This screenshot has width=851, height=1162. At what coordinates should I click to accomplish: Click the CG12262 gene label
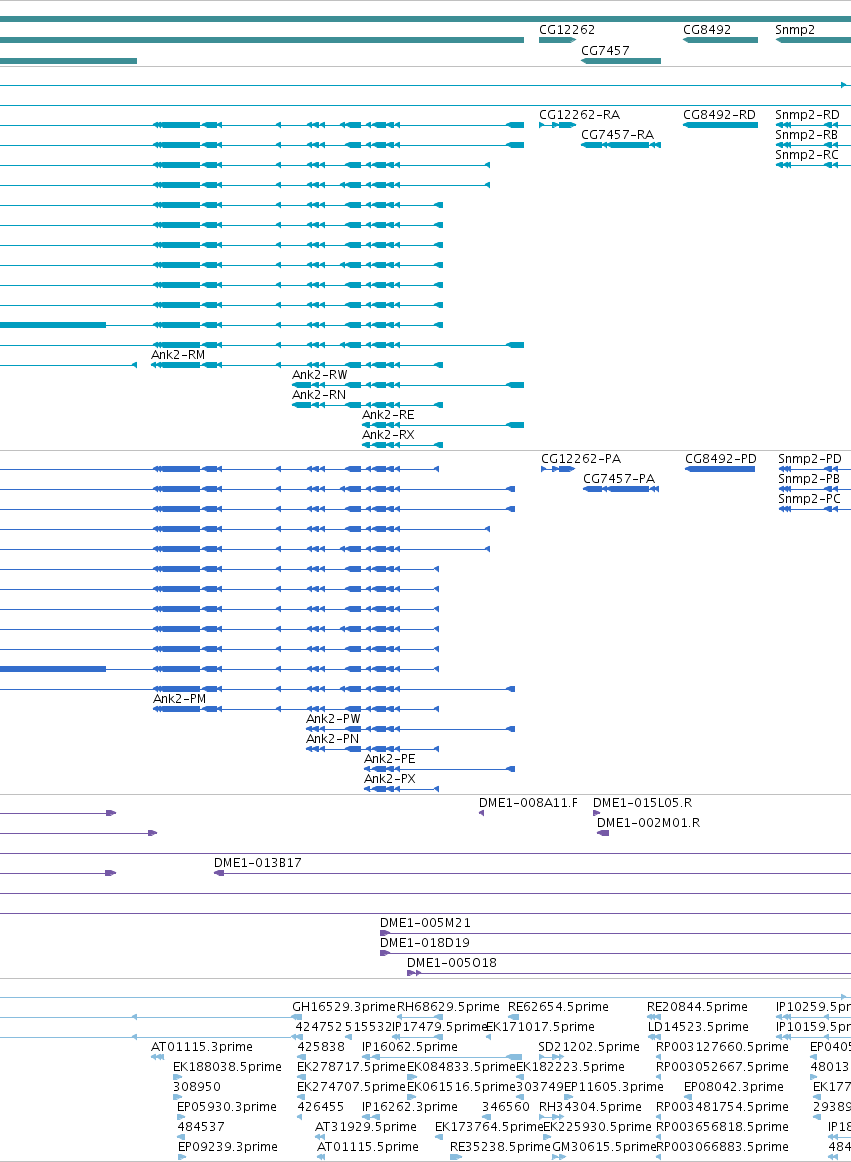567,30
